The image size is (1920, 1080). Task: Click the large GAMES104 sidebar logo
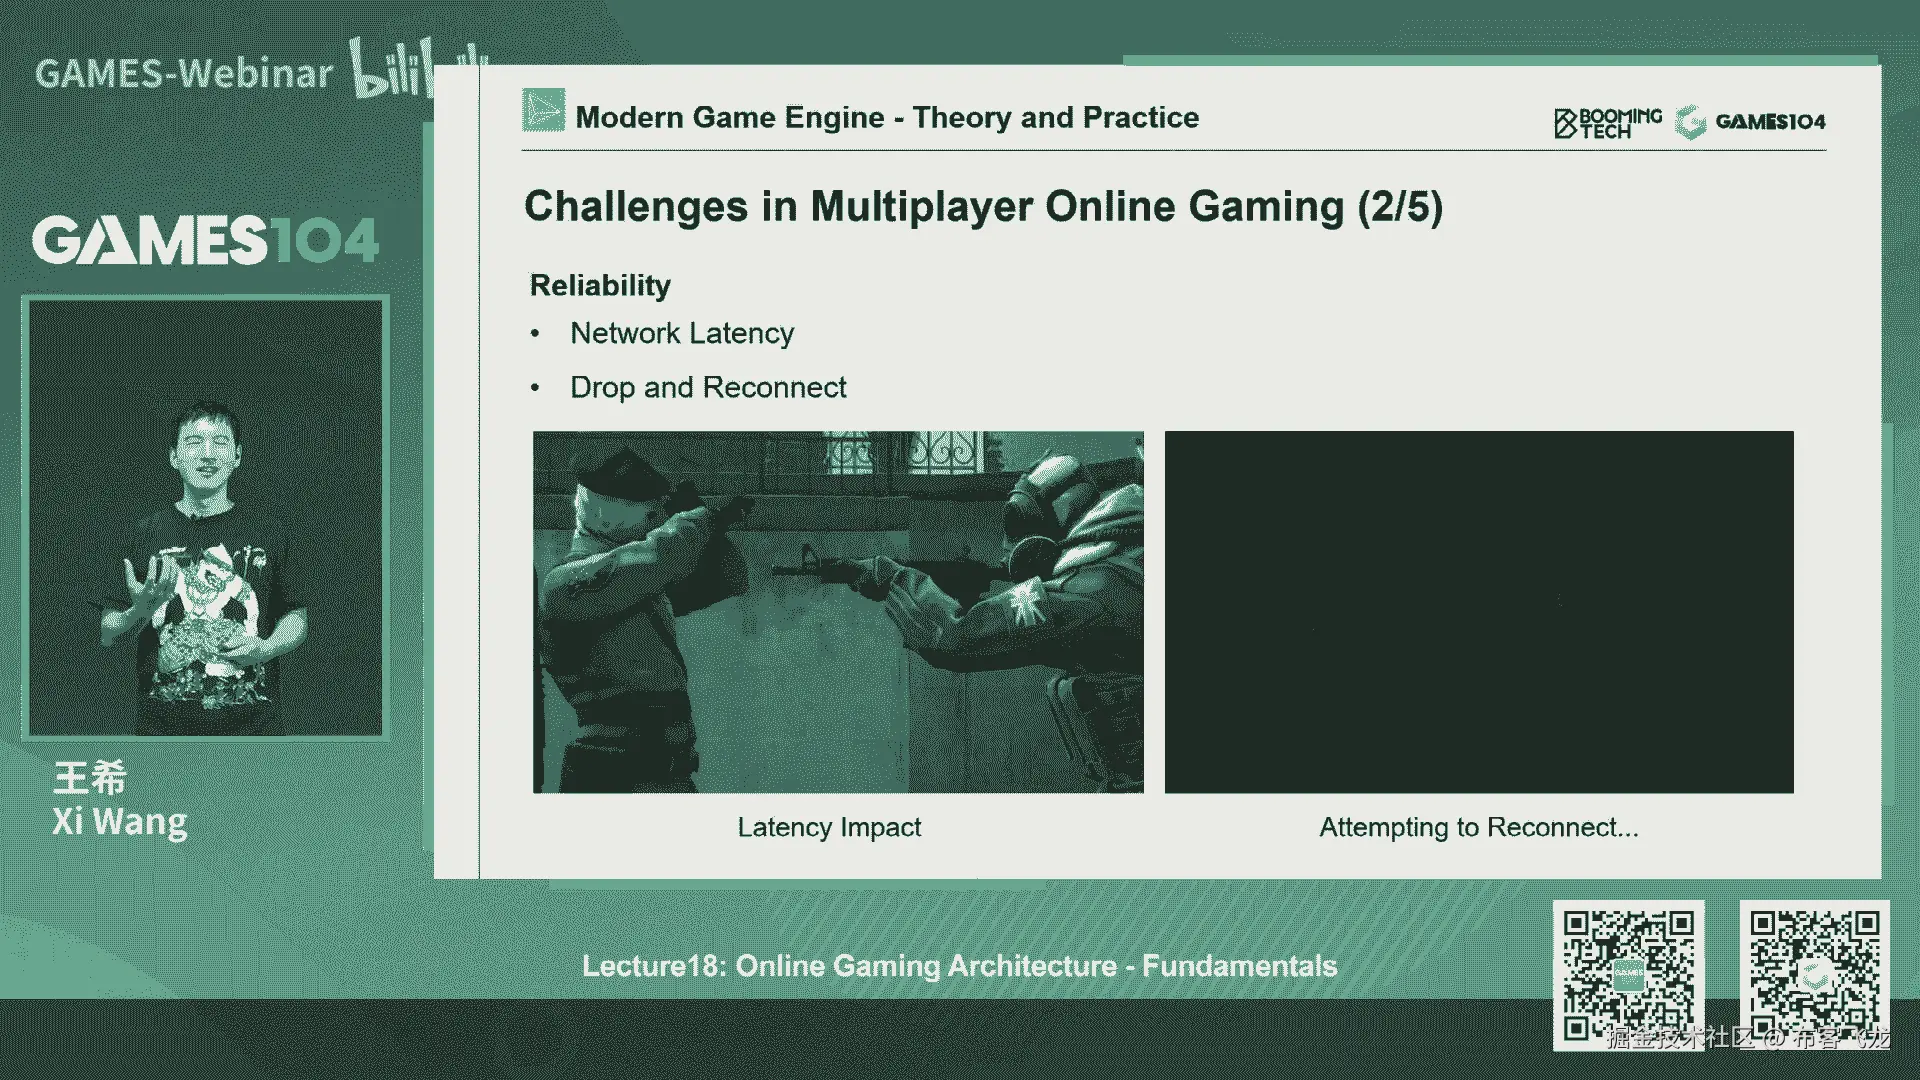pyautogui.click(x=205, y=241)
